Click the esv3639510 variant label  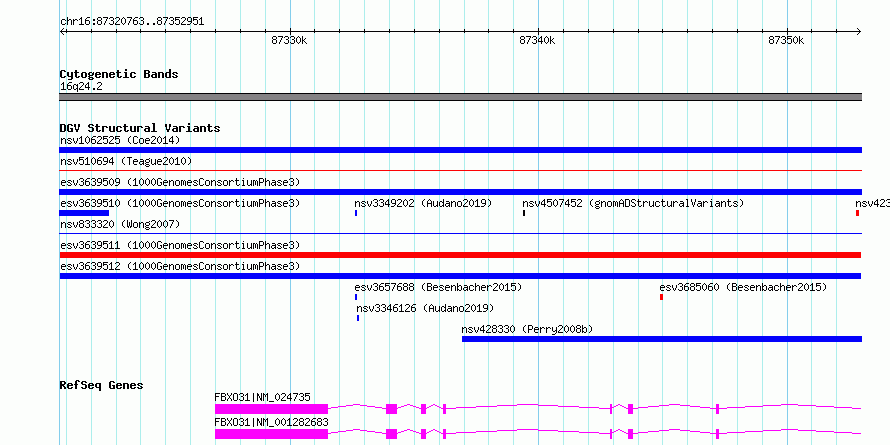tap(180, 203)
